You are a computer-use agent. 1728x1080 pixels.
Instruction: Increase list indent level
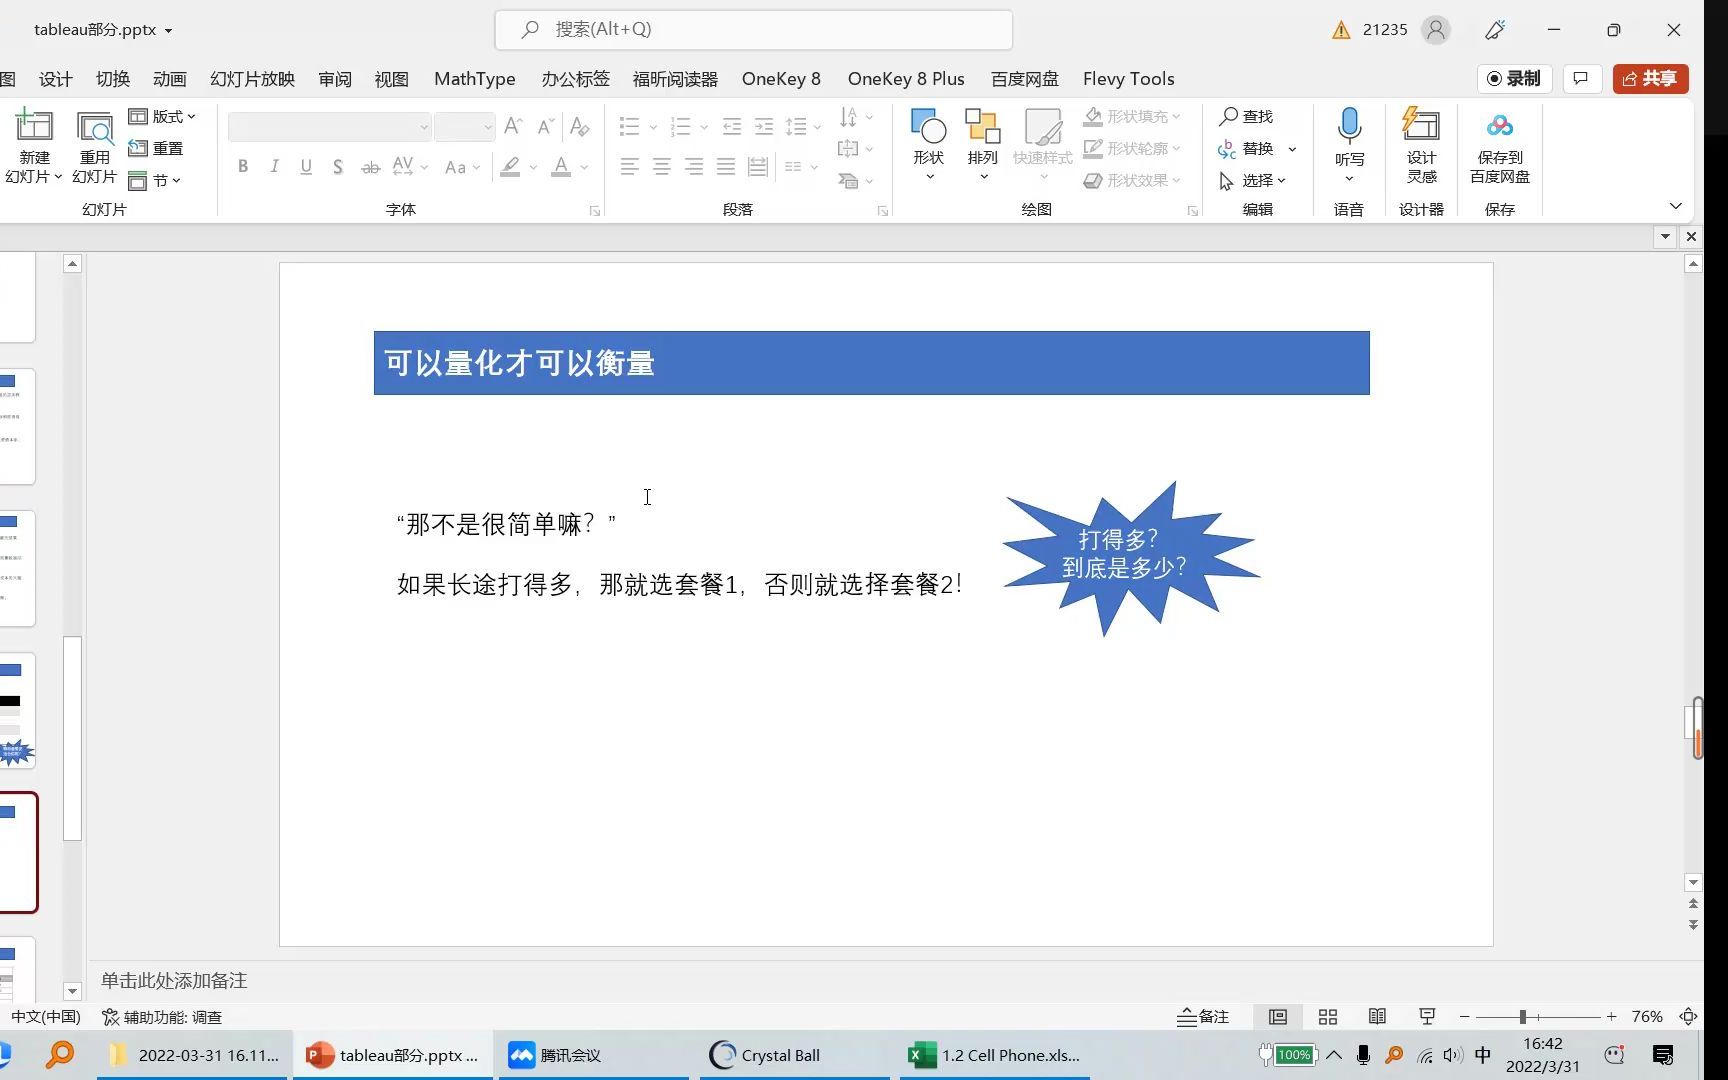click(x=764, y=126)
